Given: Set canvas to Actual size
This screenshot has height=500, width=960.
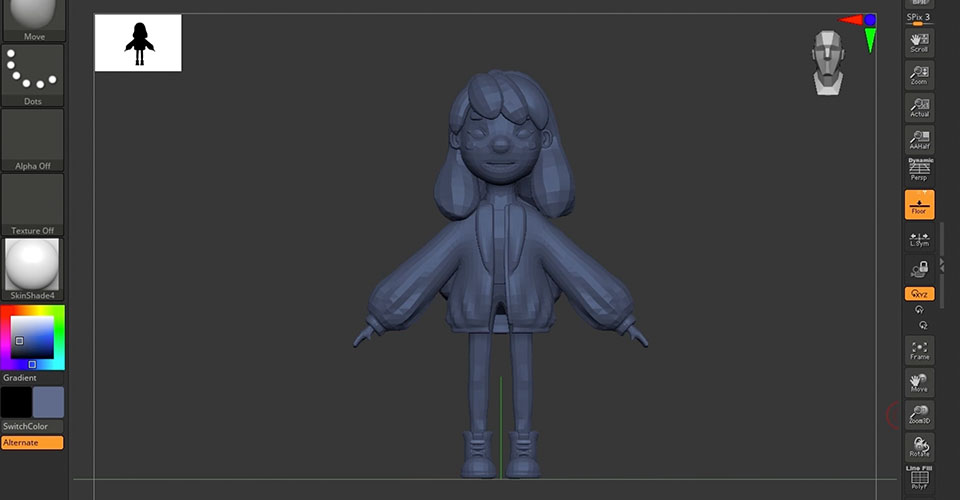Looking at the screenshot, I should pyautogui.click(x=920, y=108).
